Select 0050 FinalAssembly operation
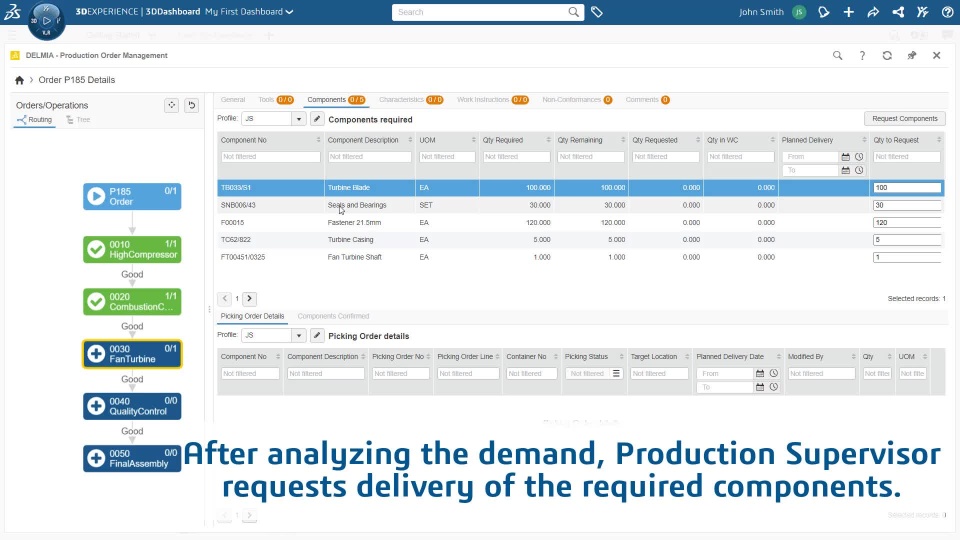The height and width of the screenshot is (540, 960). pyautogui.click(x=132, y=459)
